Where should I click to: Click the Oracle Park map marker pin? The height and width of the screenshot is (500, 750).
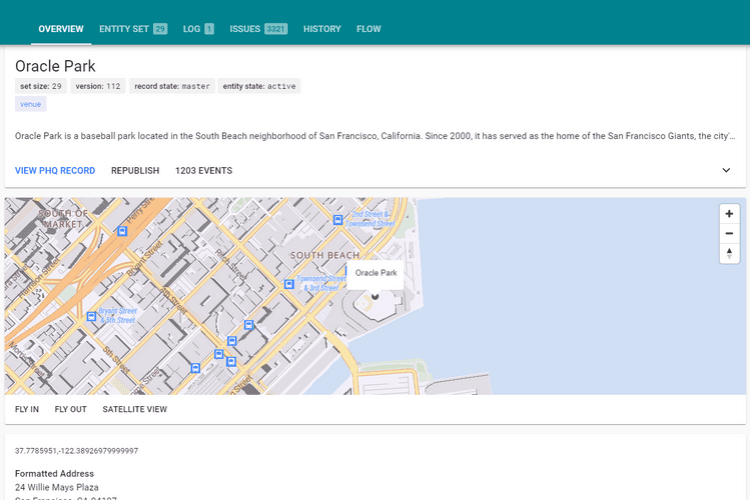point(375,296)
